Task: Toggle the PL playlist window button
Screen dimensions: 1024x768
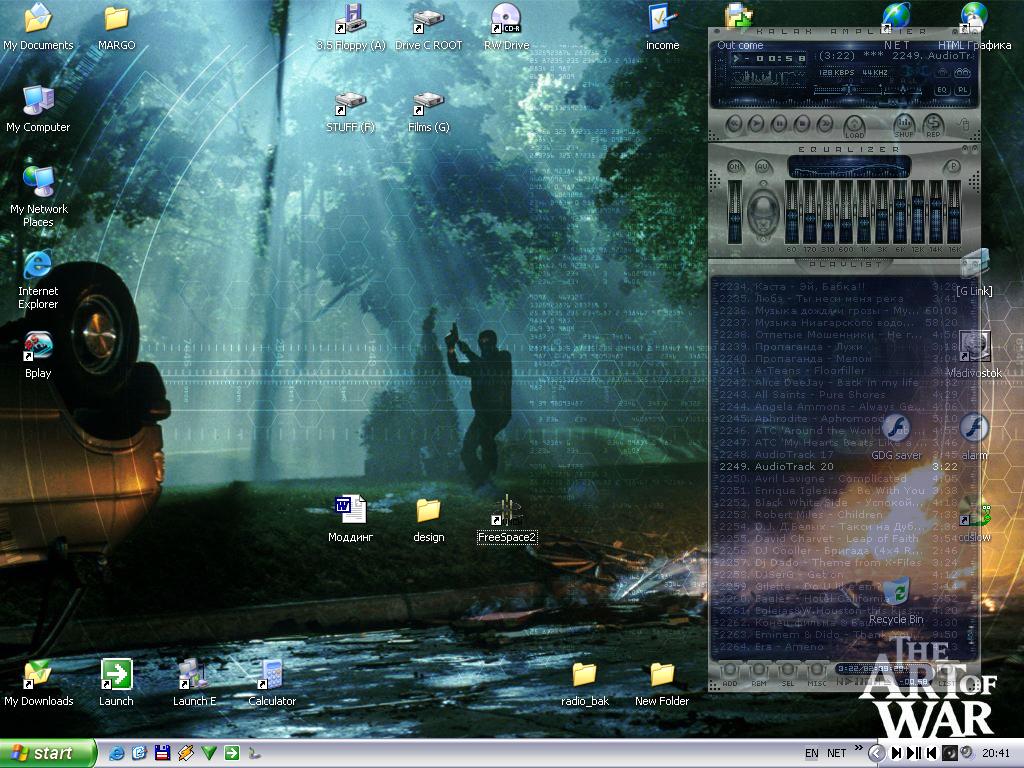Action: click(963, 90)
